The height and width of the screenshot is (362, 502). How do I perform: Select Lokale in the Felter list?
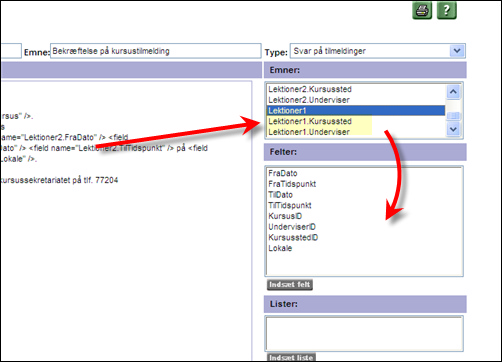pyautogui.click(x=280, y=248)
